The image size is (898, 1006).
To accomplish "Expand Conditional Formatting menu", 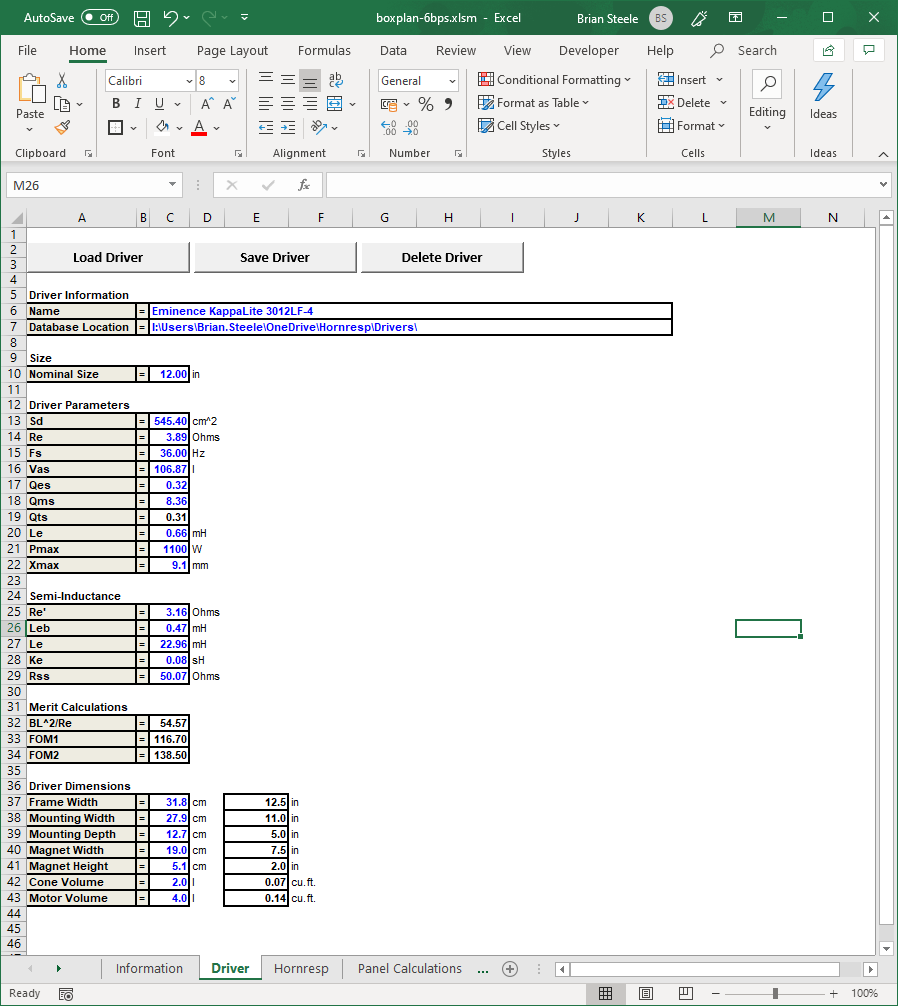I will click(x=555, y=80).
